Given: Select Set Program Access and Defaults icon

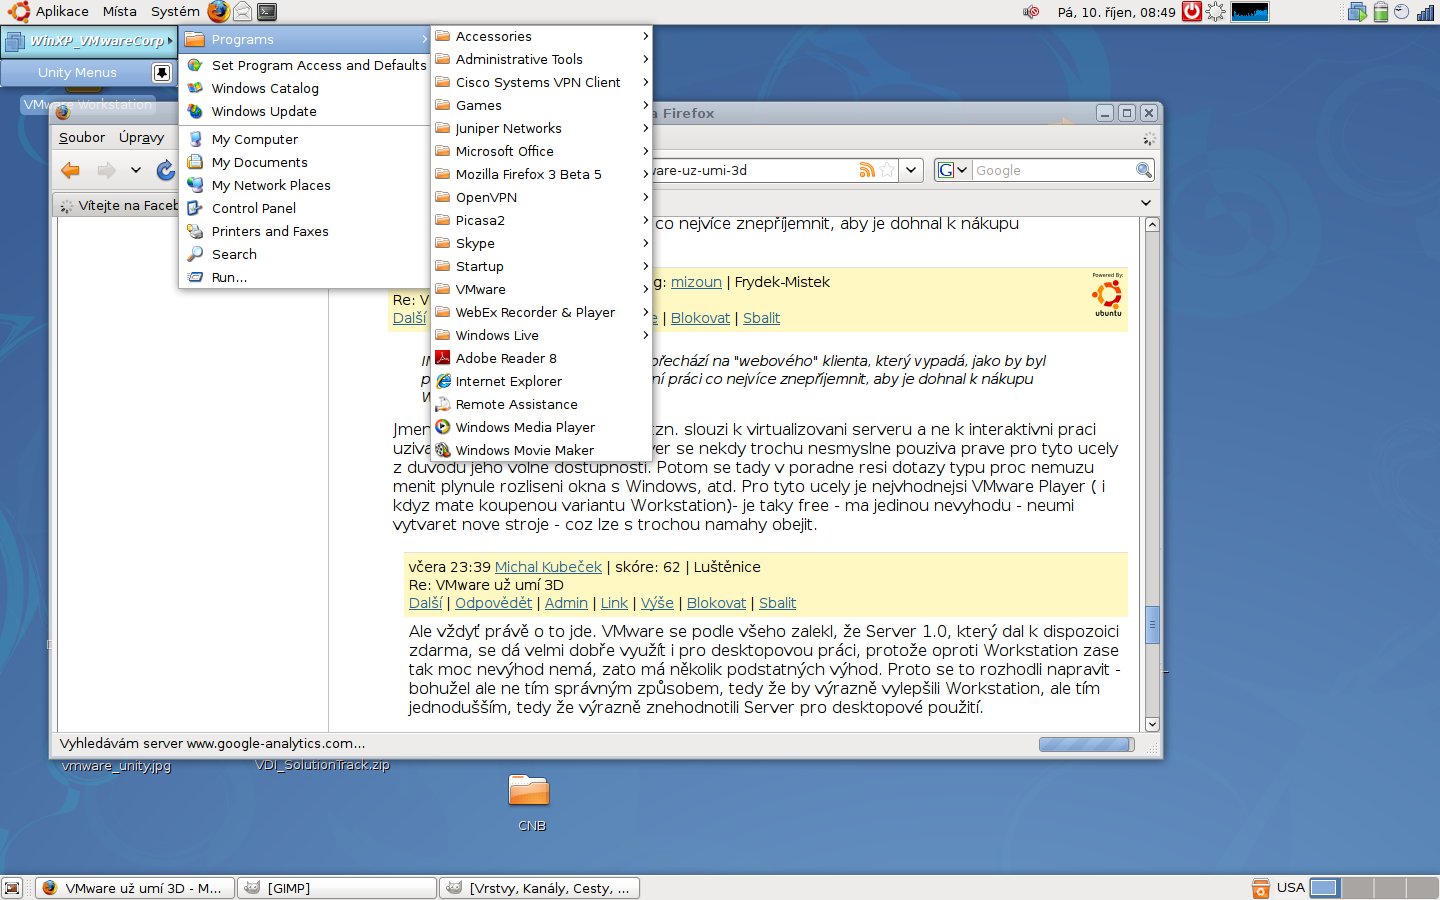Looking at the screenshot, I should 195,65.
